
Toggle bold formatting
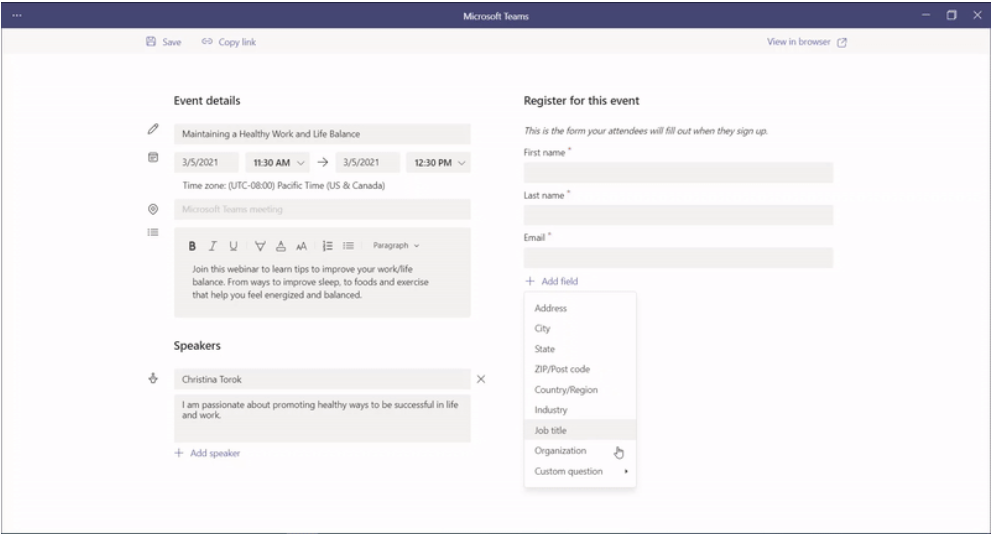pyautogui.click(x=192, y=246)
